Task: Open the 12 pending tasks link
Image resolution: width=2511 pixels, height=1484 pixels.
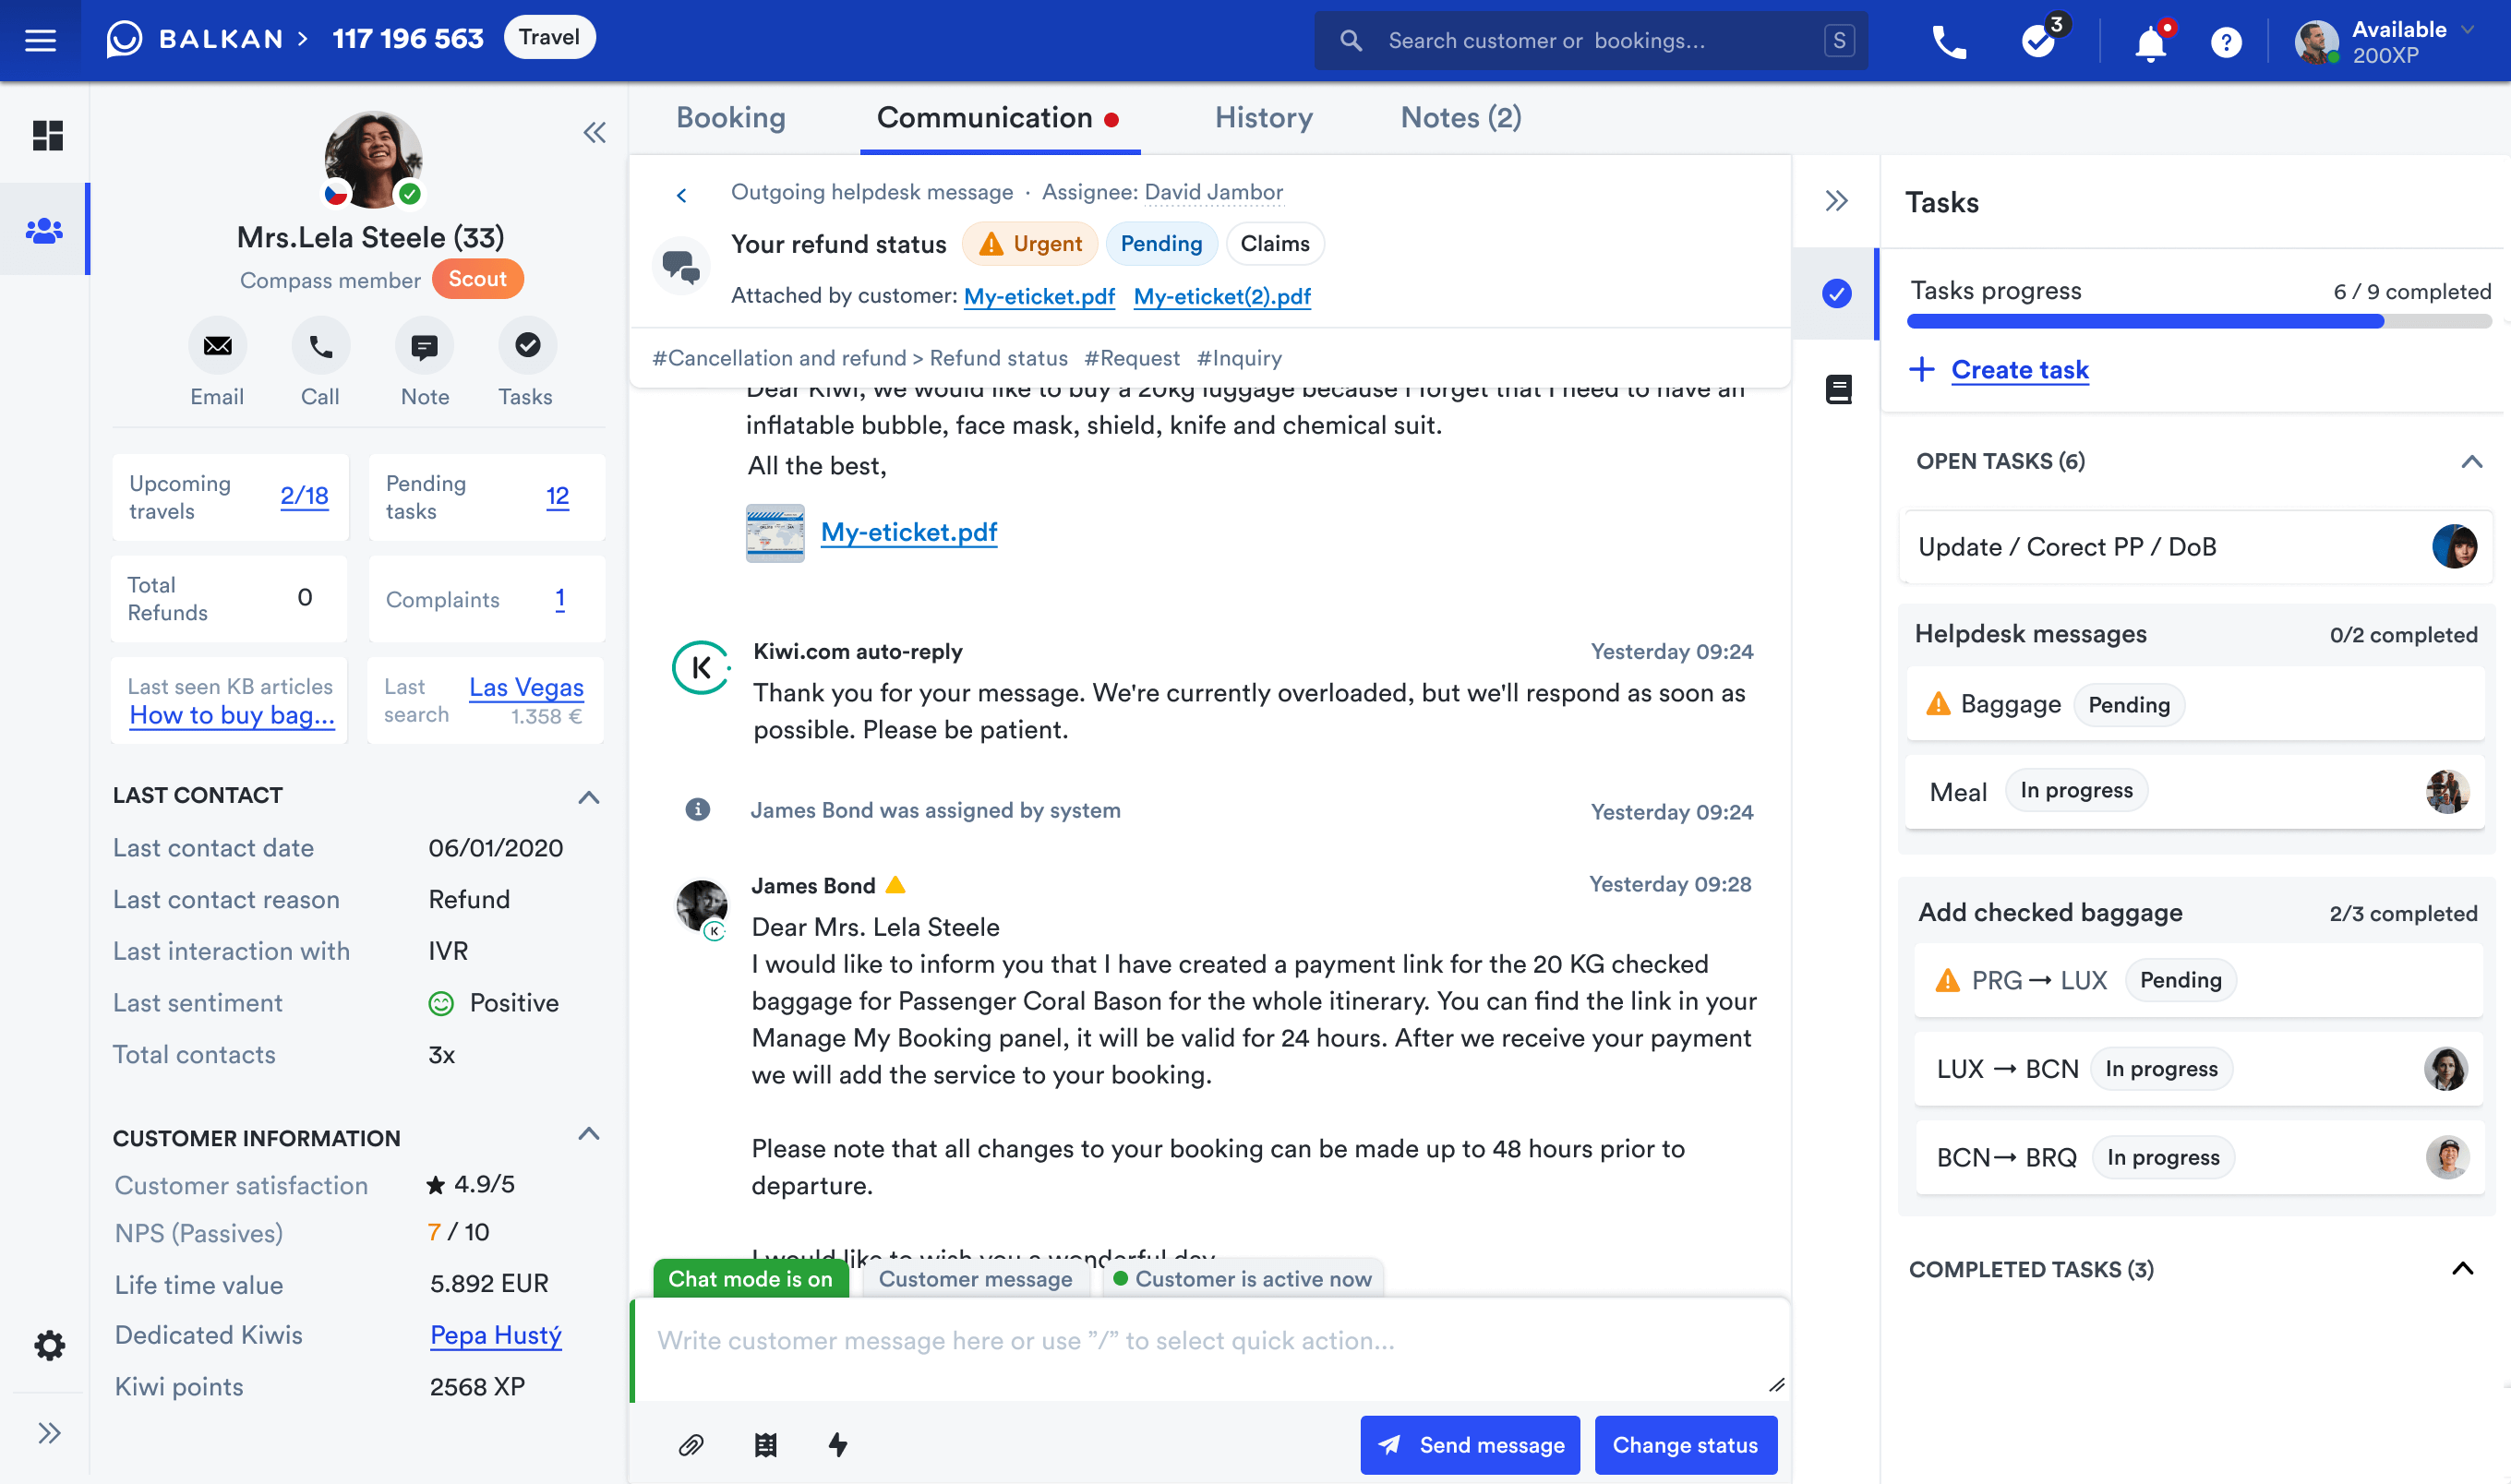Action: point(558,496)
